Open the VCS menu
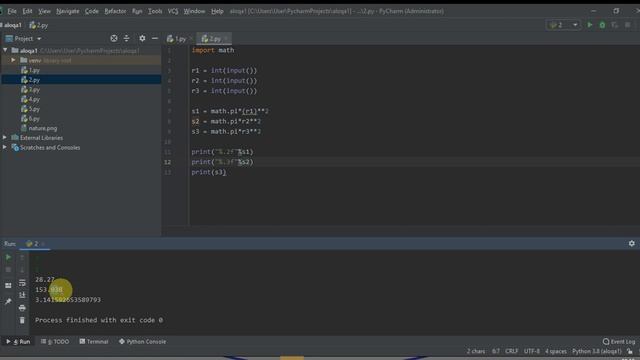Screen dimensions: 640x360 (173, 11)
